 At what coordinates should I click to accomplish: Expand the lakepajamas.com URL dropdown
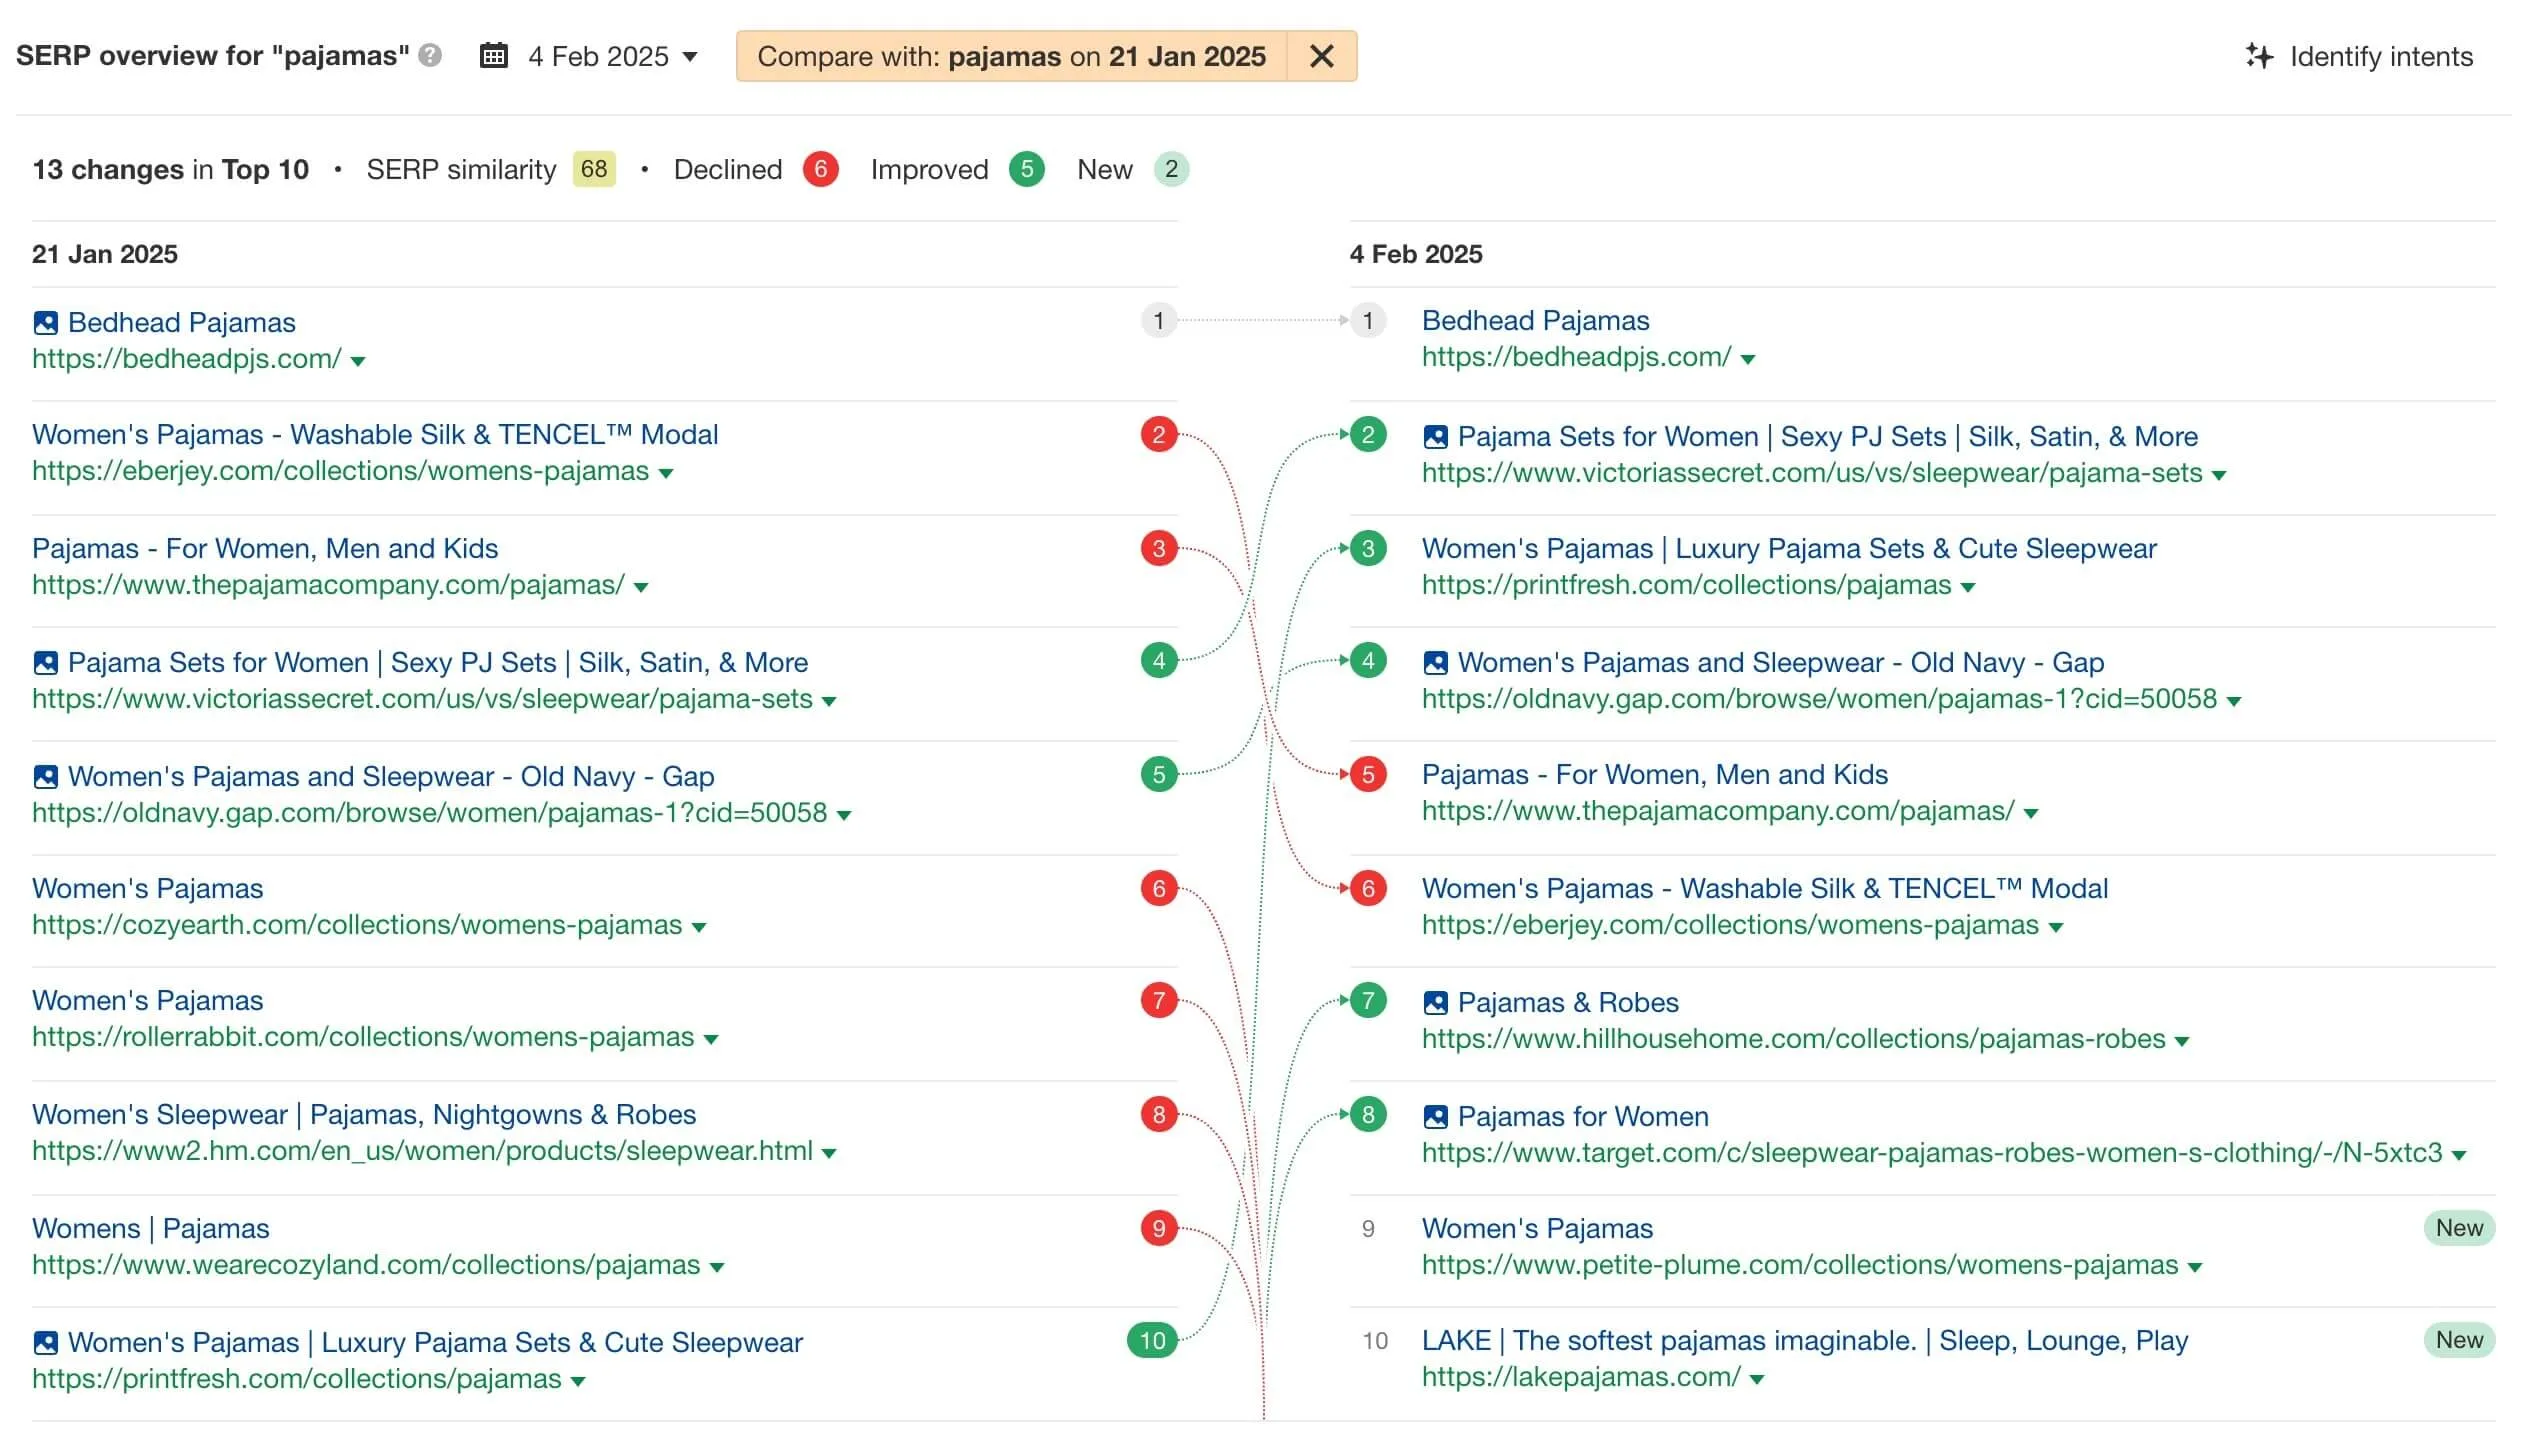[1758, 1377]
